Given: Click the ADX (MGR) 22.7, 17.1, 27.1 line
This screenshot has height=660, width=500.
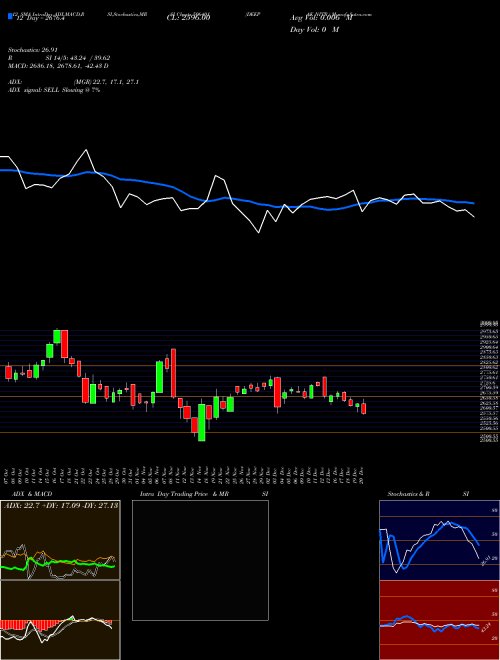Looking at the screenshot, I should point(73,82).
